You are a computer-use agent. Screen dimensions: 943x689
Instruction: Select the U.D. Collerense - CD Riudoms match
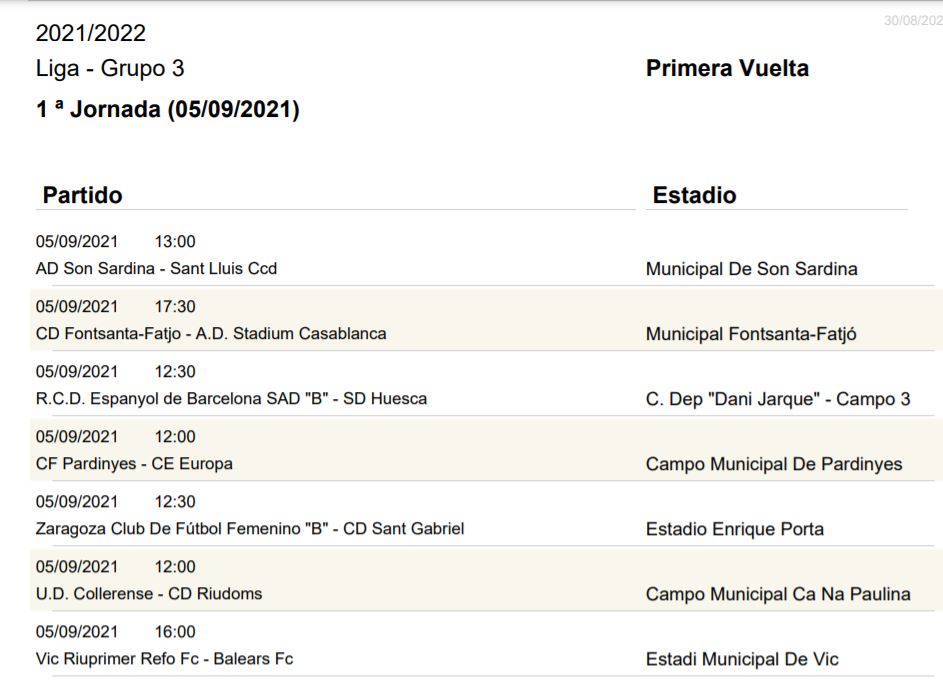click(149, 593)
